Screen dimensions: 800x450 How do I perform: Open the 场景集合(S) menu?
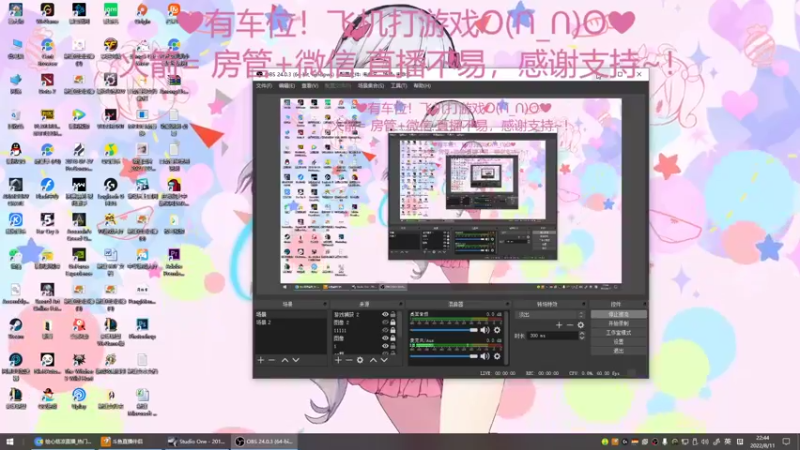tap(371, 86)
